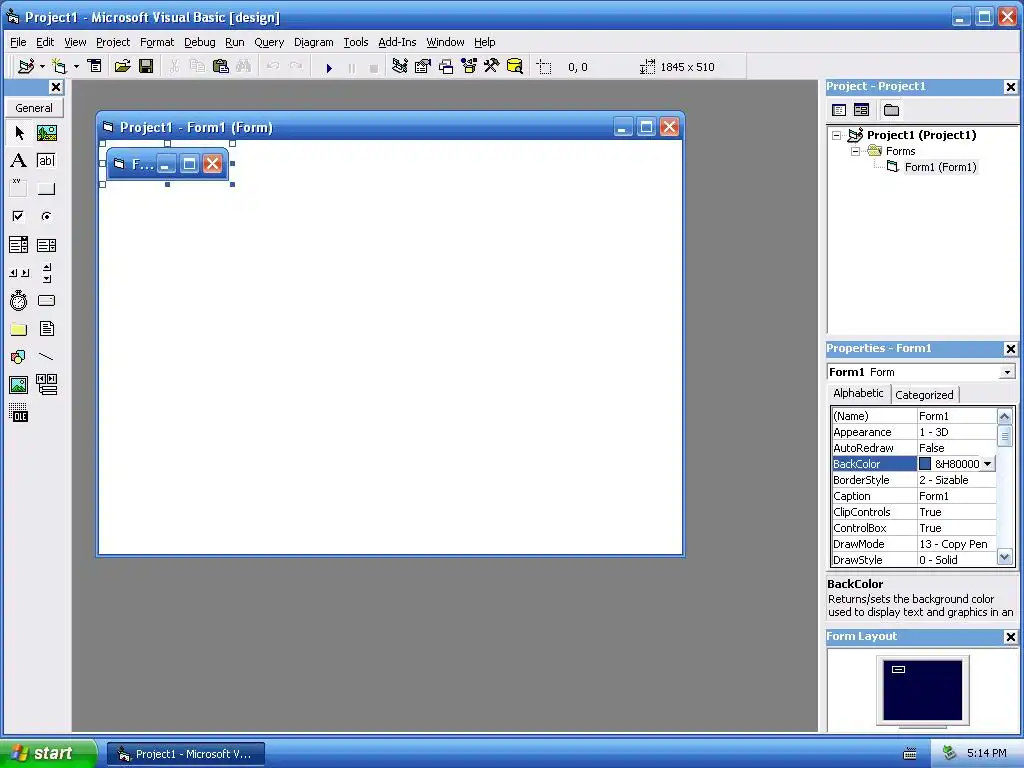
Task: Open the Project Explorer toolbar icon
Action: (x=400, y=67)
